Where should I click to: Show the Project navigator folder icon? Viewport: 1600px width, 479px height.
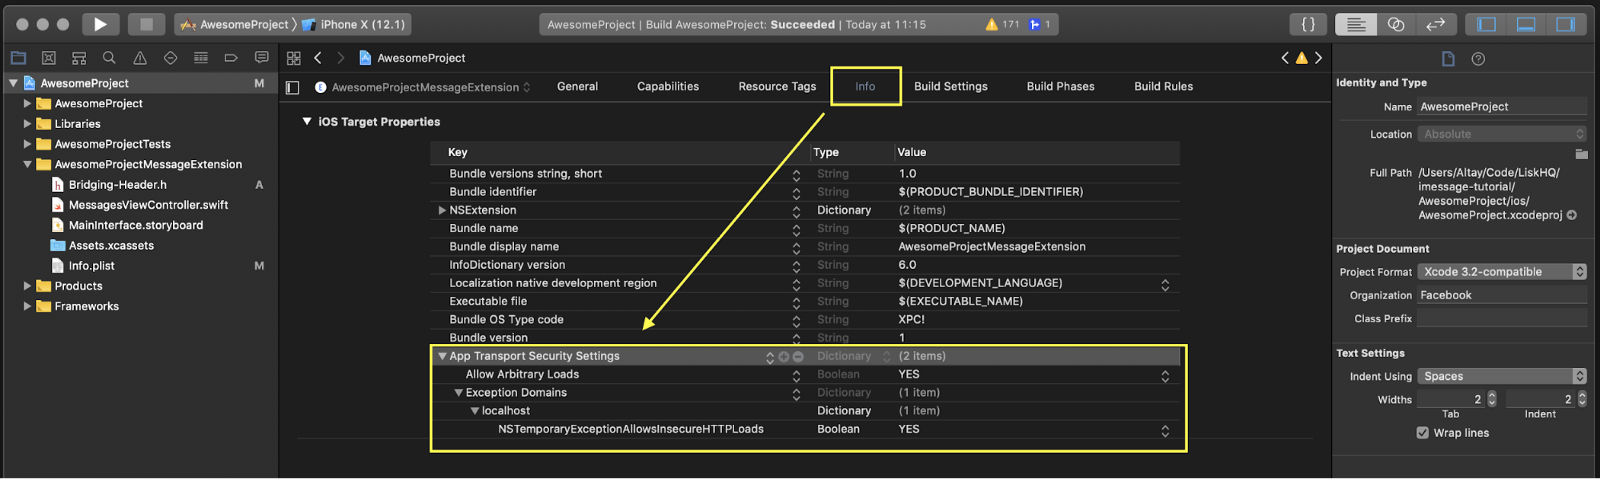point(18,58)
